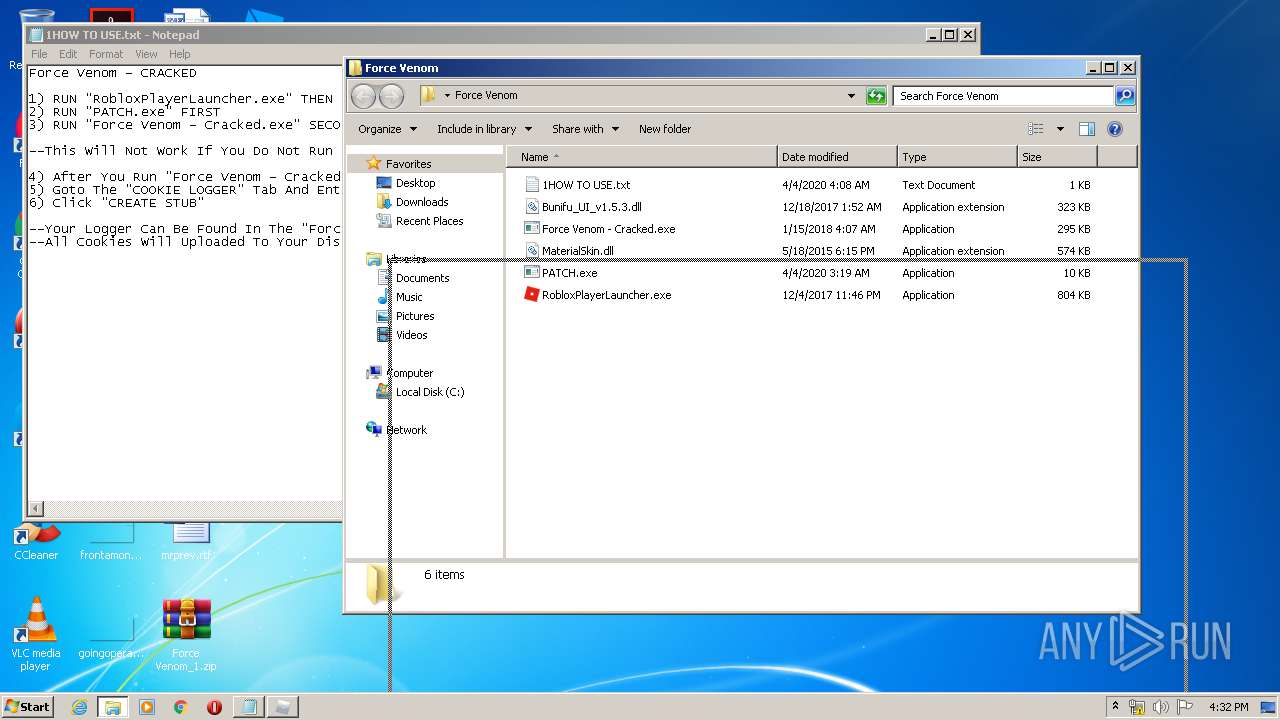Click the "6 items" status text

click(x=444, y=575)
